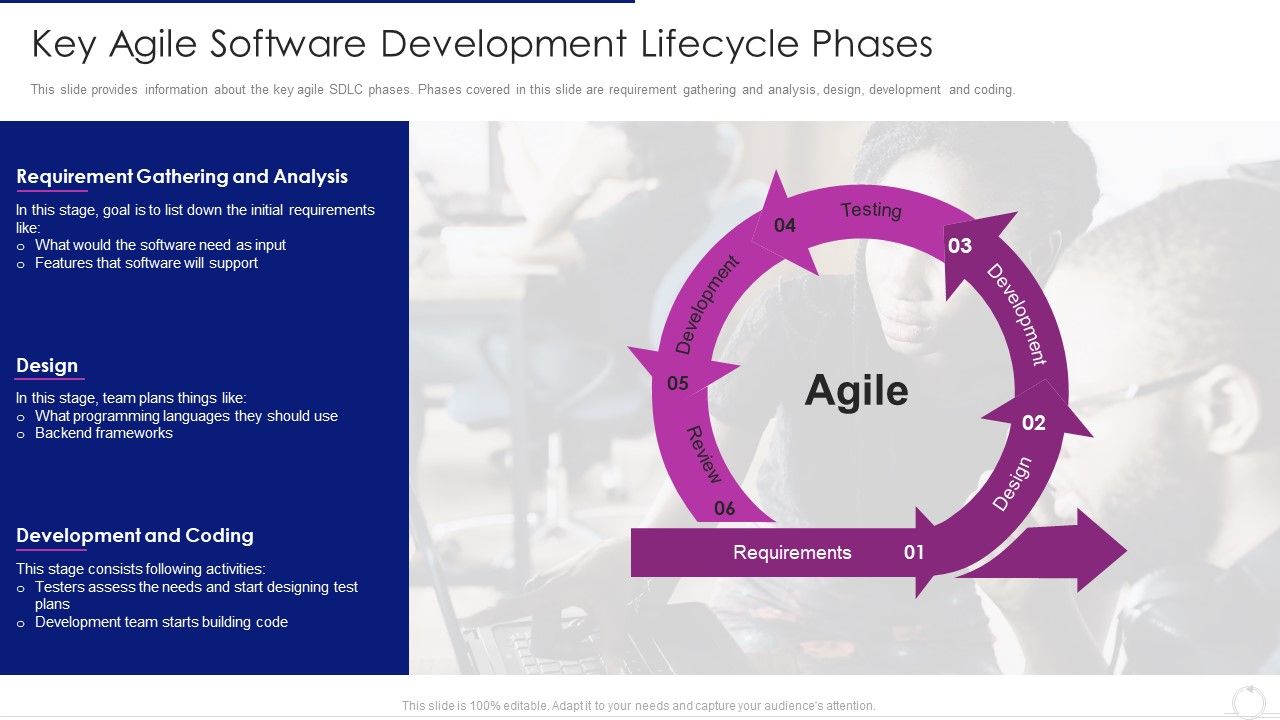Click the Requirements arrow banner
This screenshot has width=1280, height=720.
coord(793,551)
